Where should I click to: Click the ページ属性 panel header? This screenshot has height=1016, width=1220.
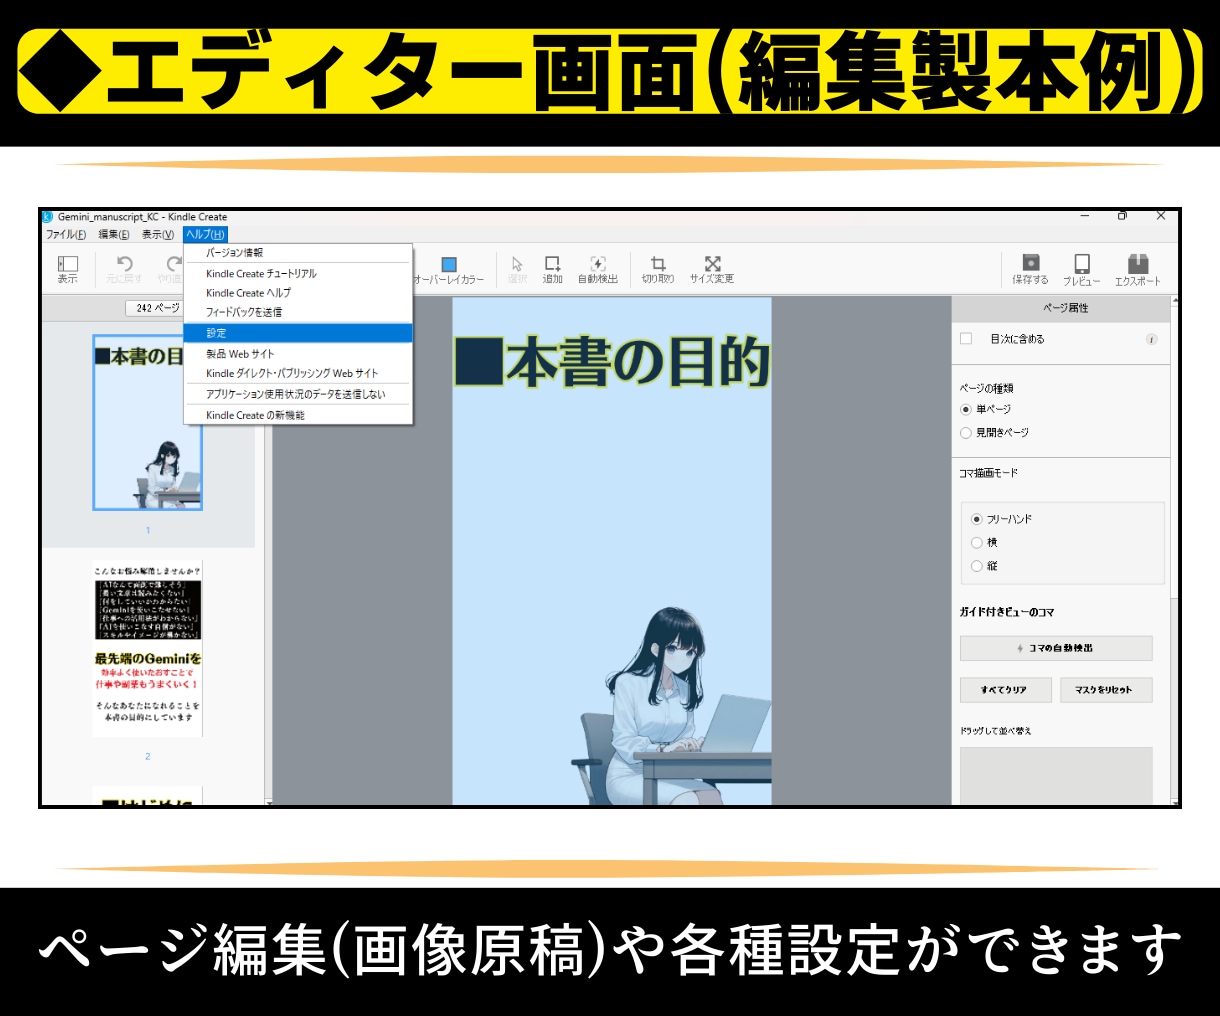coord(1061,308)
